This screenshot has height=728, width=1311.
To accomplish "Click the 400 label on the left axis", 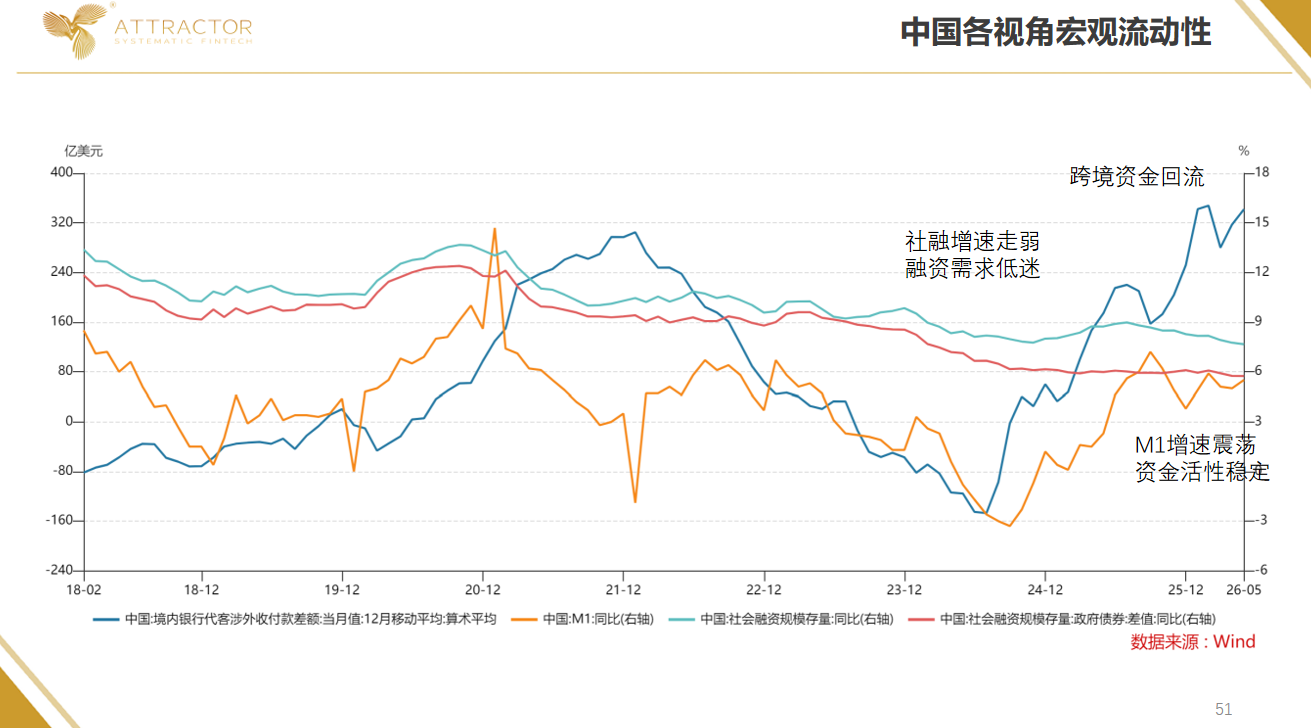I will tap(62, 173).
